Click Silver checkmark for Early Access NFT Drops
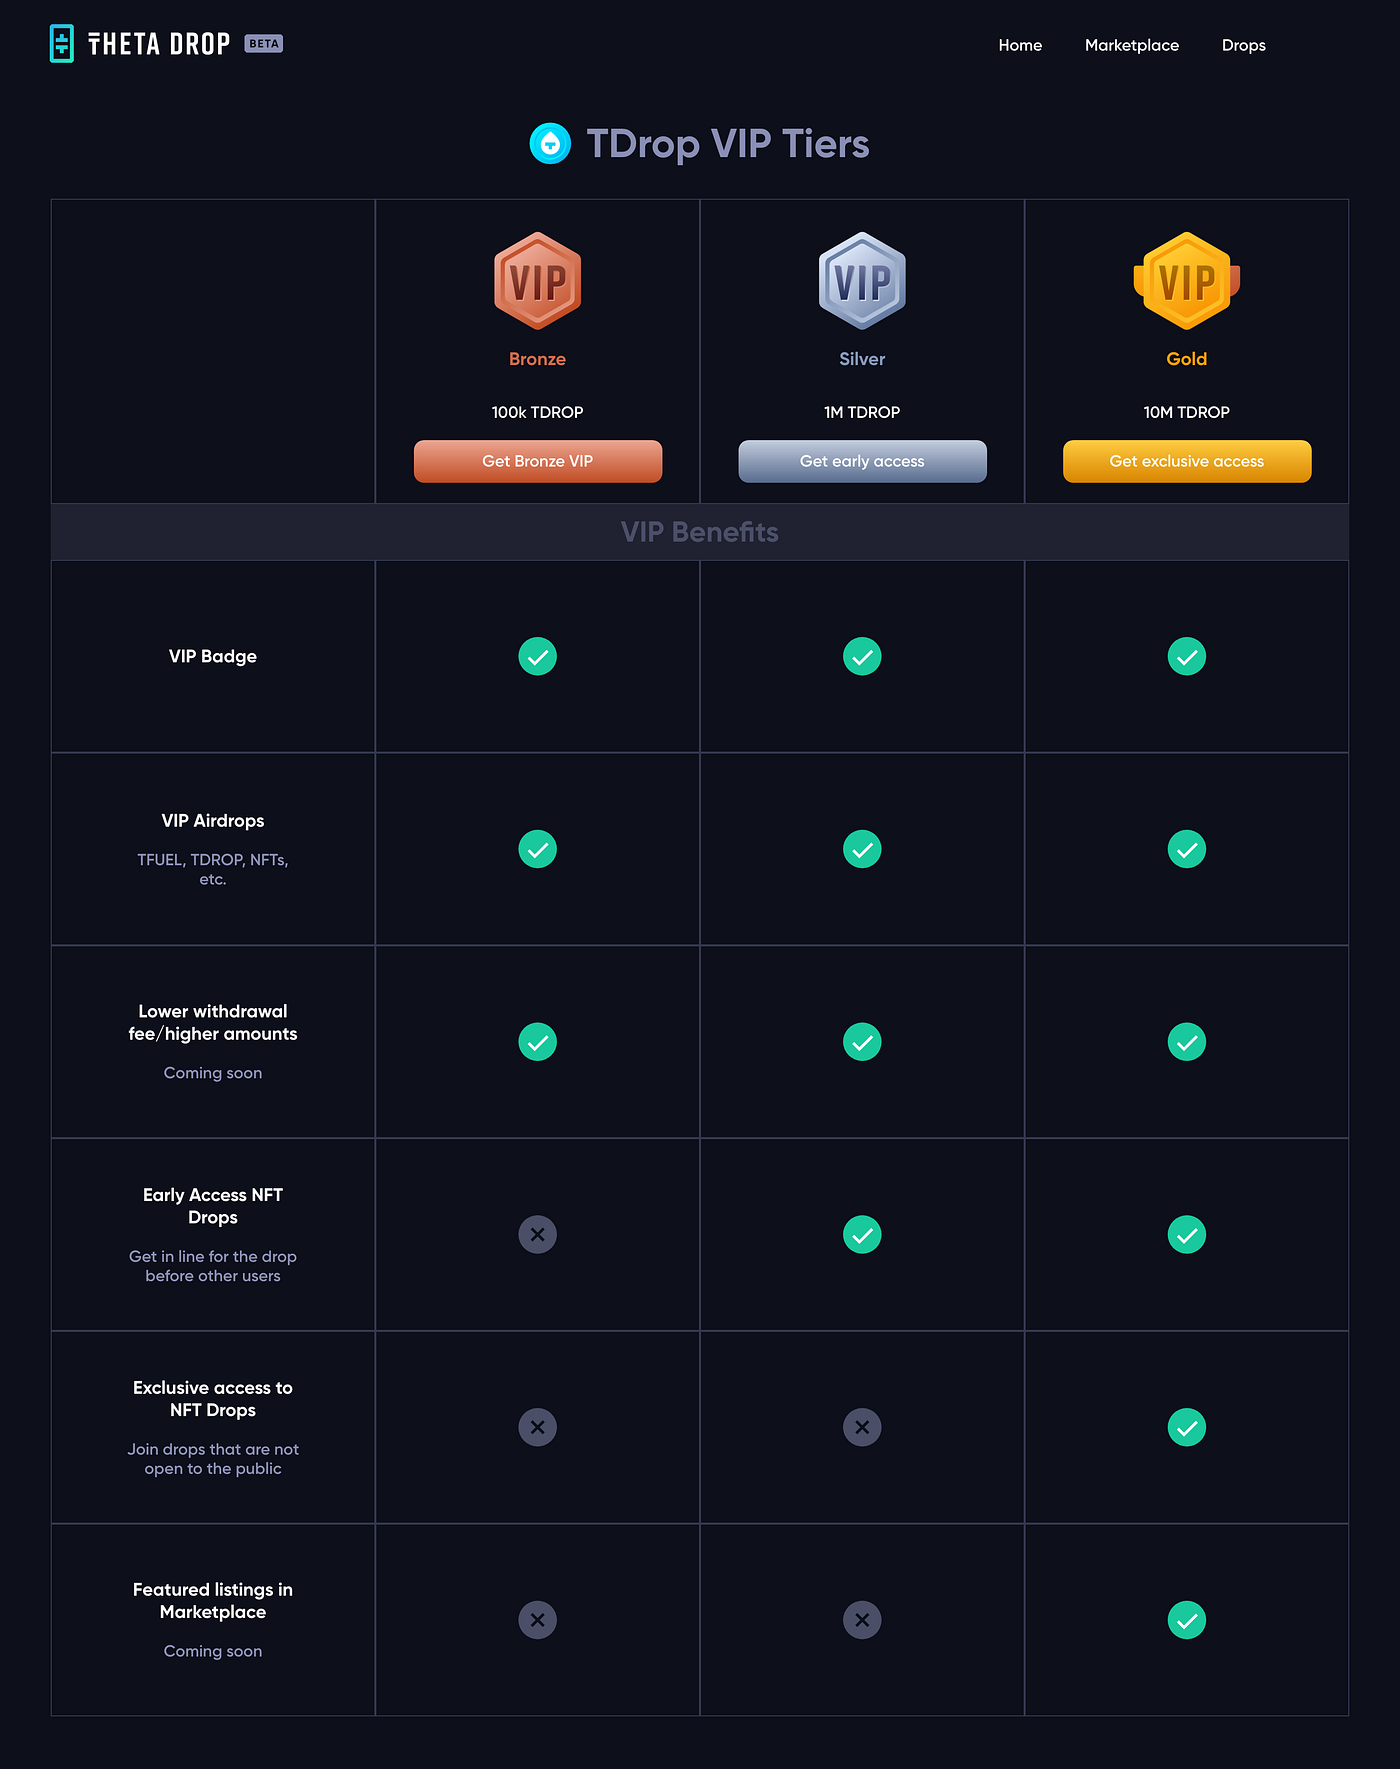Screen dimensions: 1400x1769 (x=862, y=1235)
